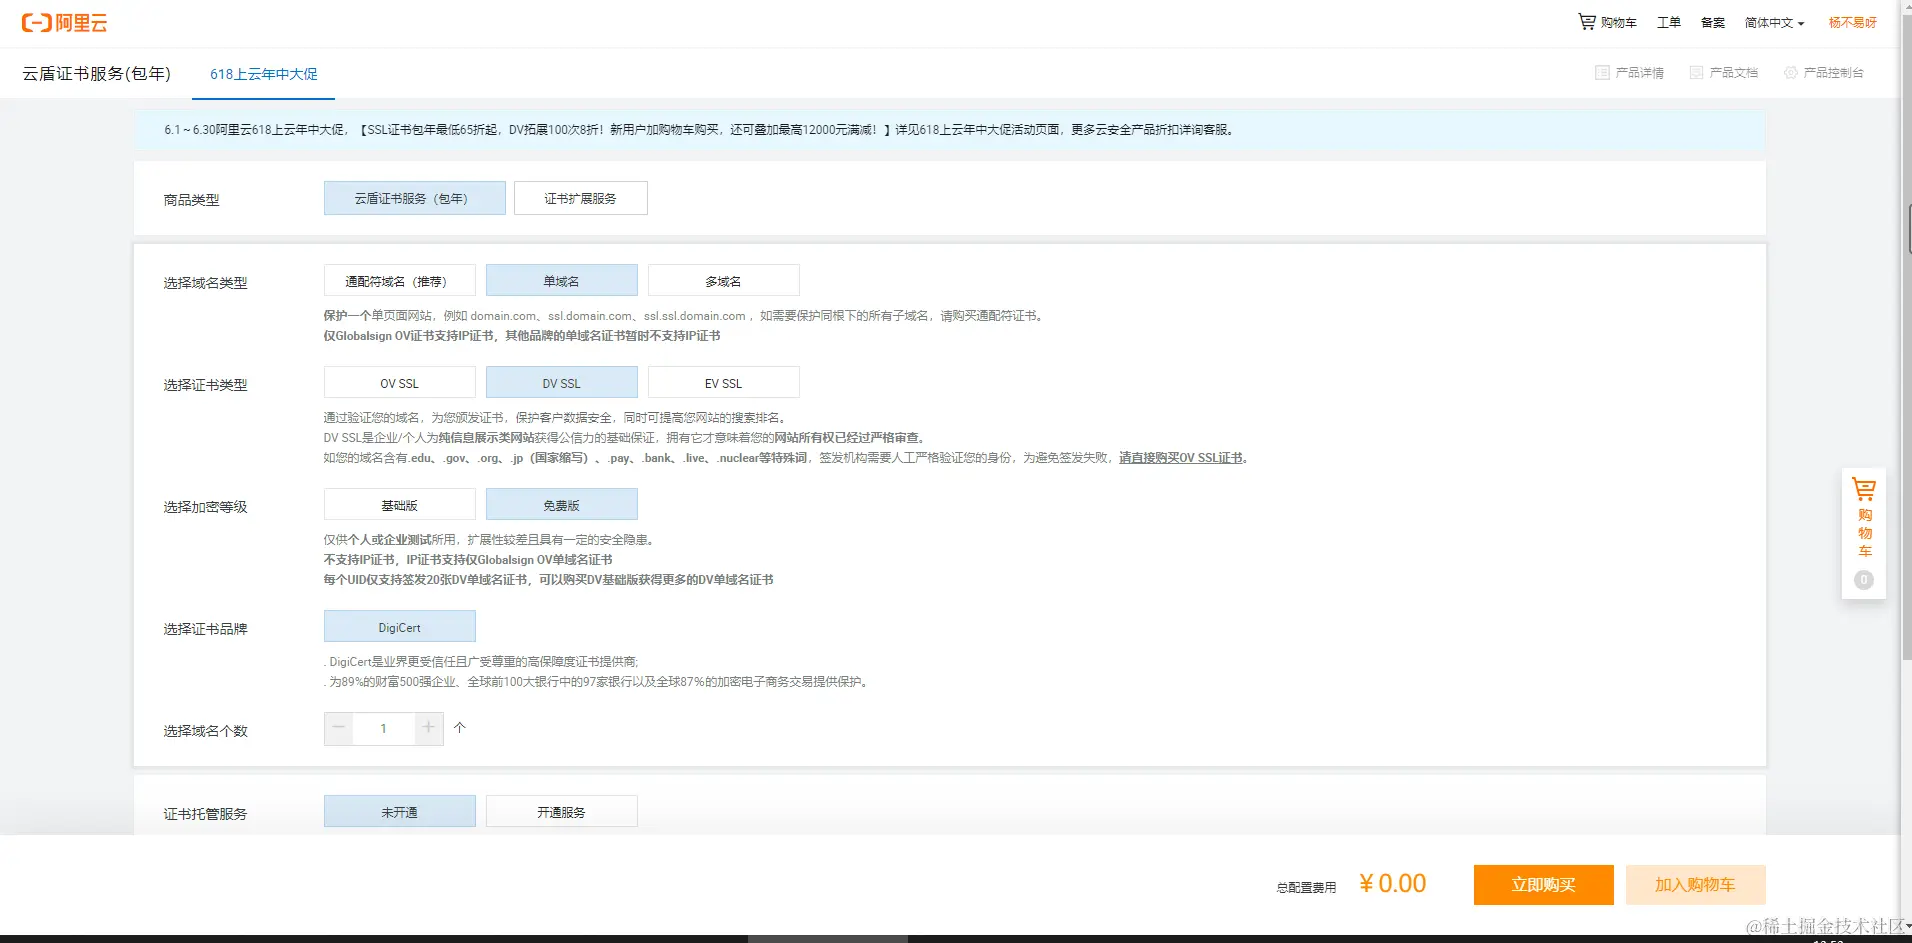Choose 通配符域名（推荐）domain type

[399, 281]
